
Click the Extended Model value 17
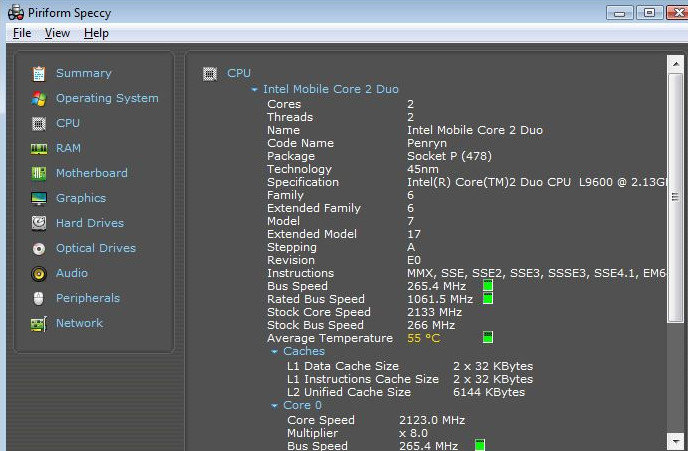pyautogui.click(x=413, y=234)
